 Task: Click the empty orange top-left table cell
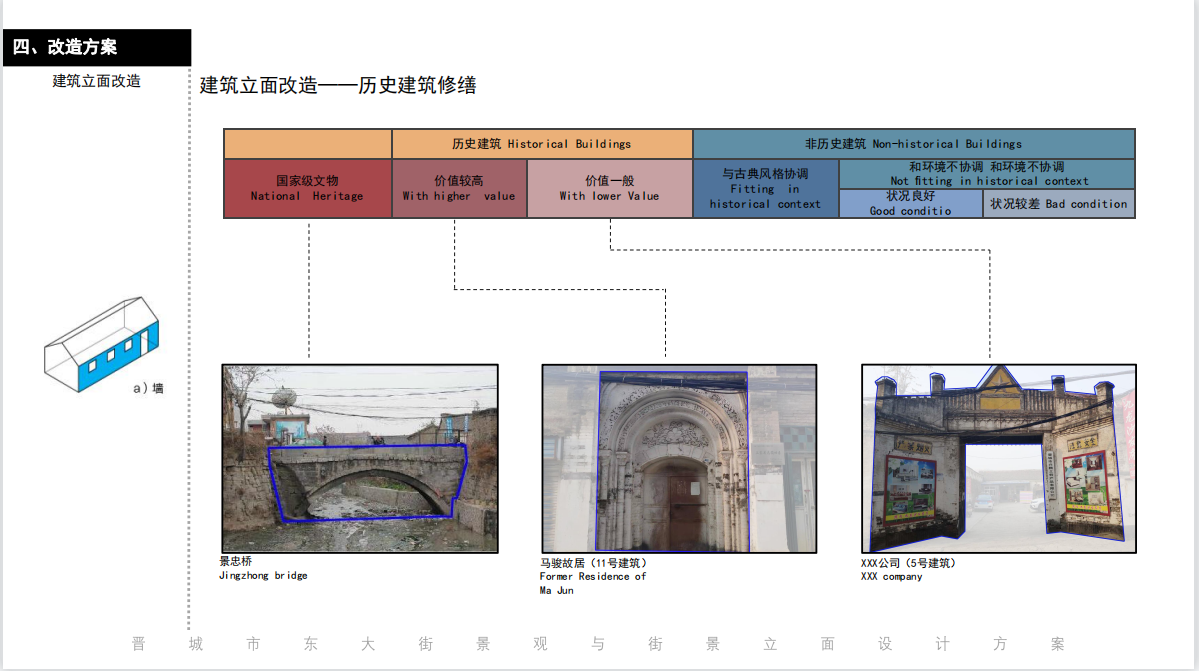pyautogui.click(x=307, y=144)
